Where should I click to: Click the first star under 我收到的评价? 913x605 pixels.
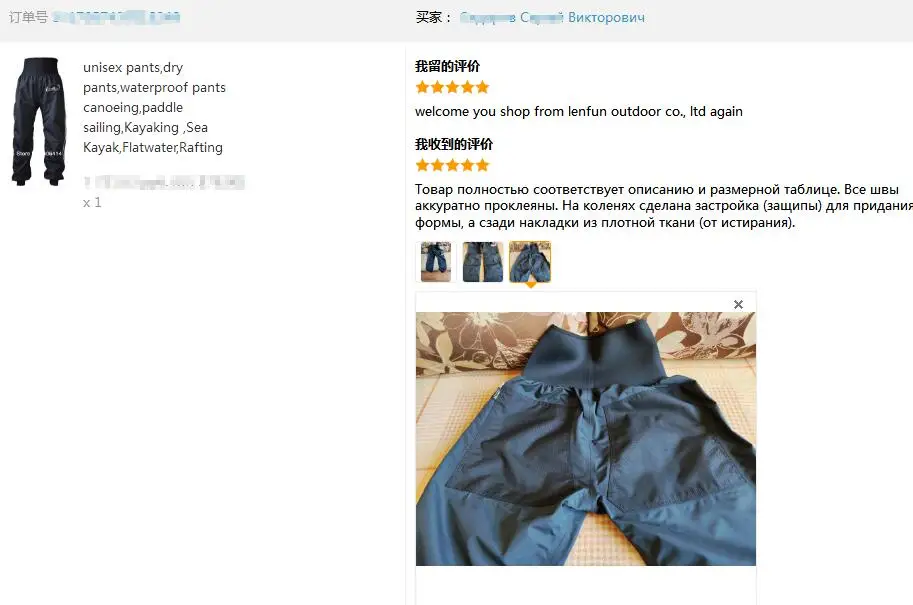point(422,165)
